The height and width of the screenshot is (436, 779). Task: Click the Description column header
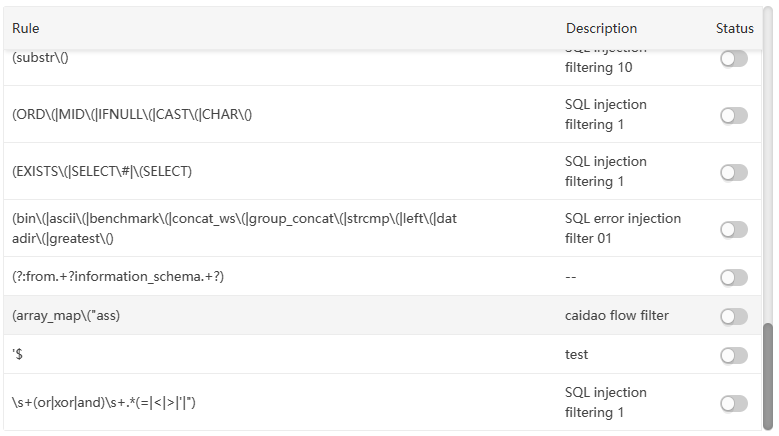(601, 29)
